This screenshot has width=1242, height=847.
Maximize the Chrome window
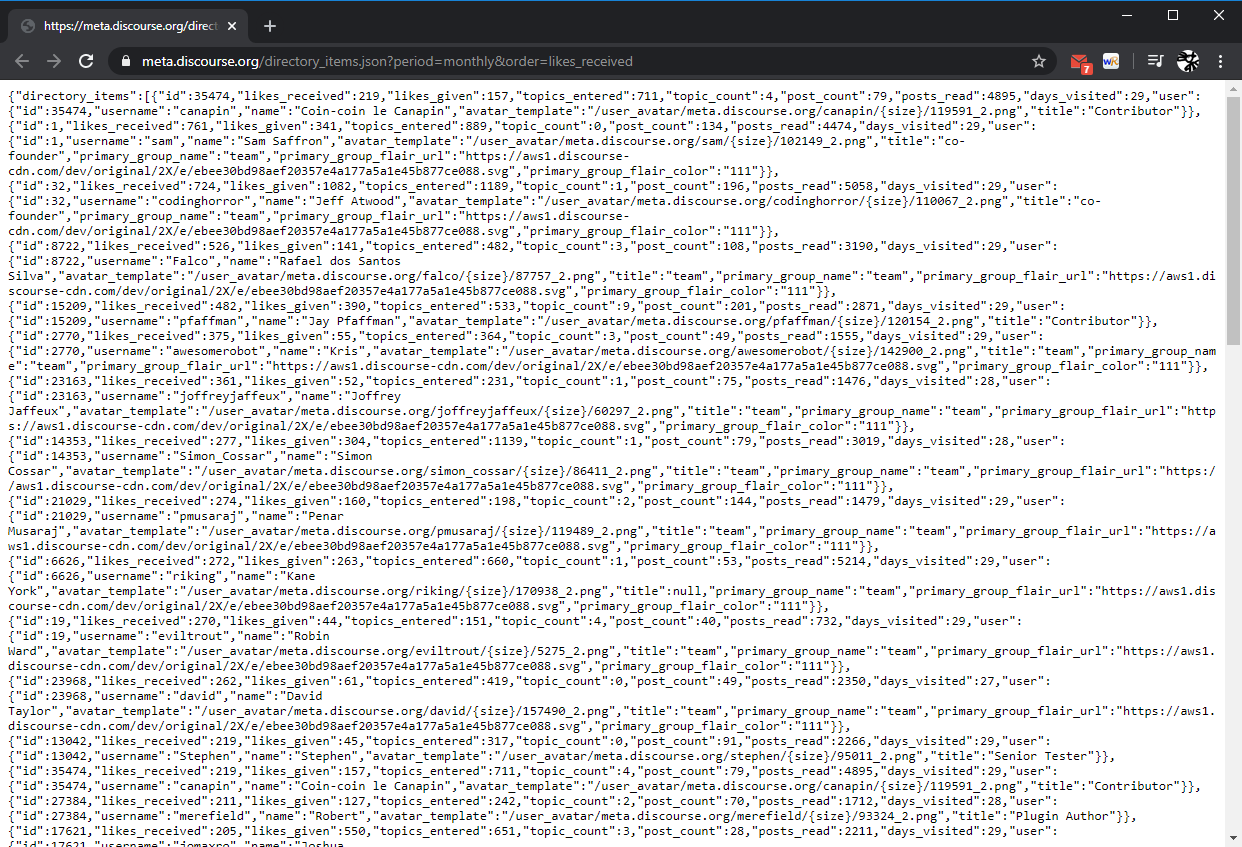[x=1173, y=15]
